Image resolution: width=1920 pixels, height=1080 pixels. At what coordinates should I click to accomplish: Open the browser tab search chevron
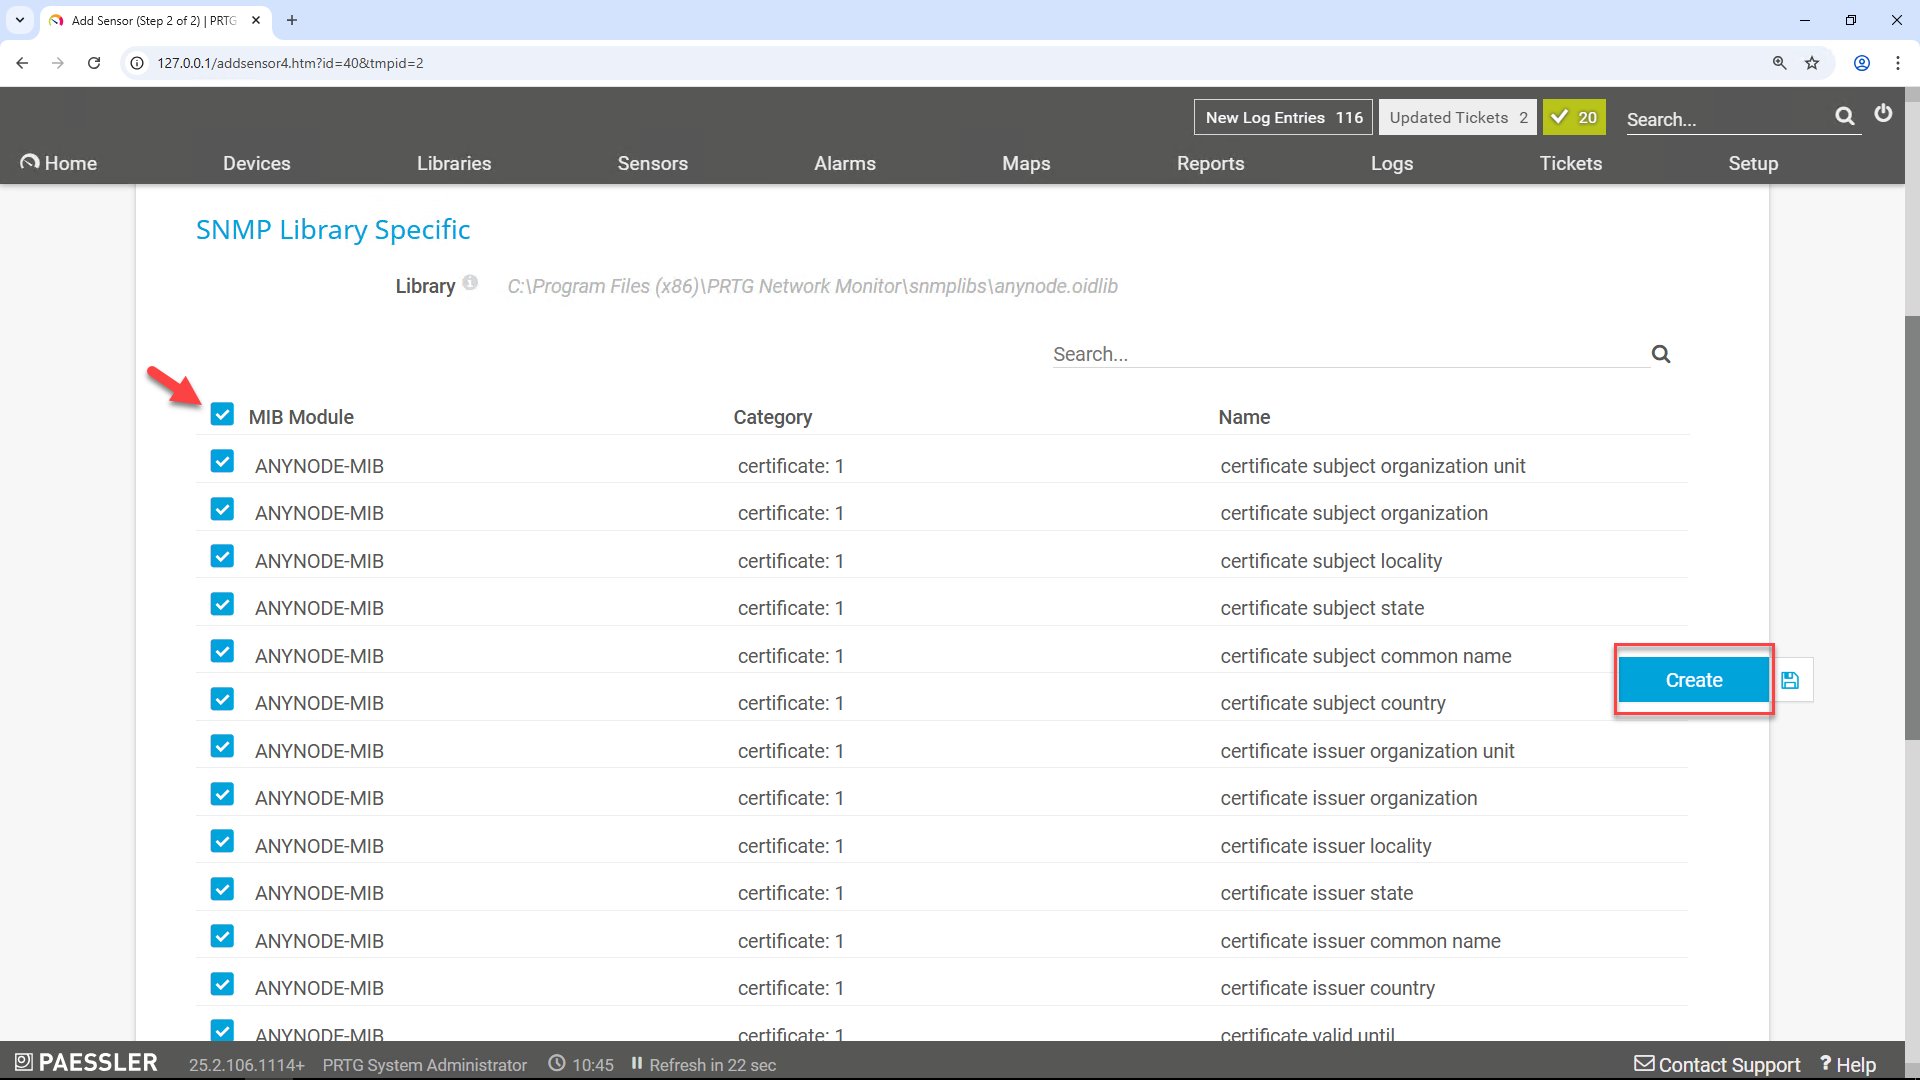pos(19,20)
